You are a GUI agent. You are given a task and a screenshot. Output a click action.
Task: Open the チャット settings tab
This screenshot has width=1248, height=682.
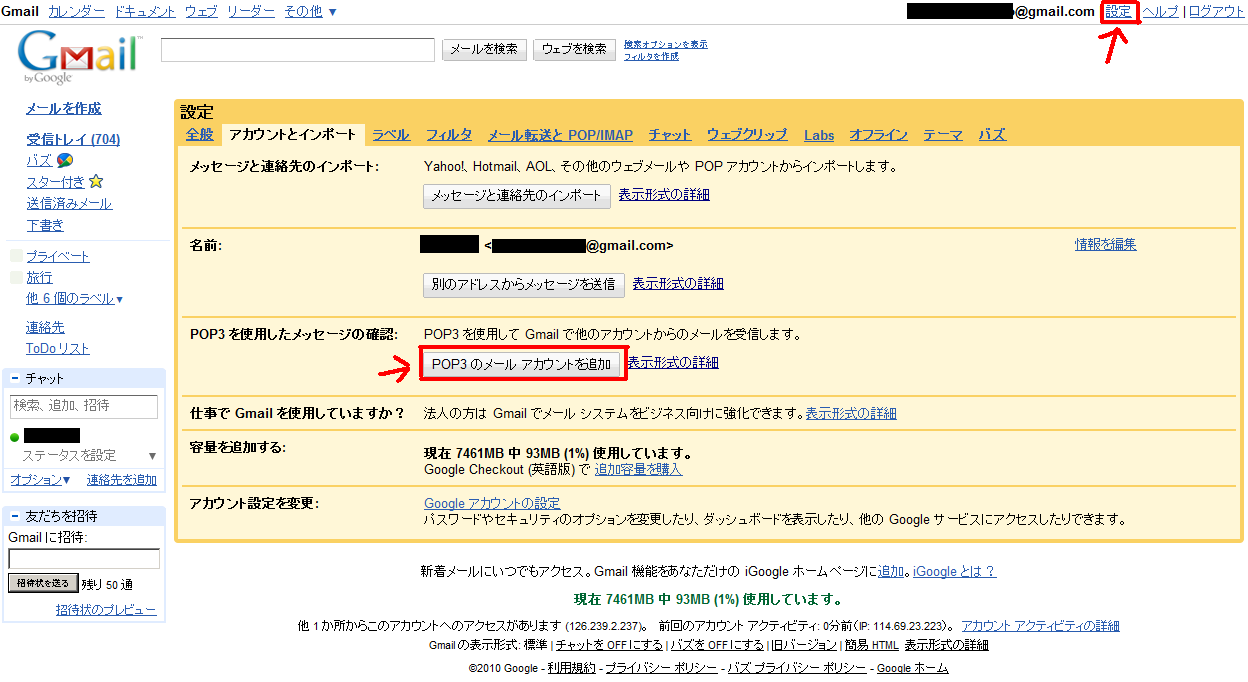(669, 134)
